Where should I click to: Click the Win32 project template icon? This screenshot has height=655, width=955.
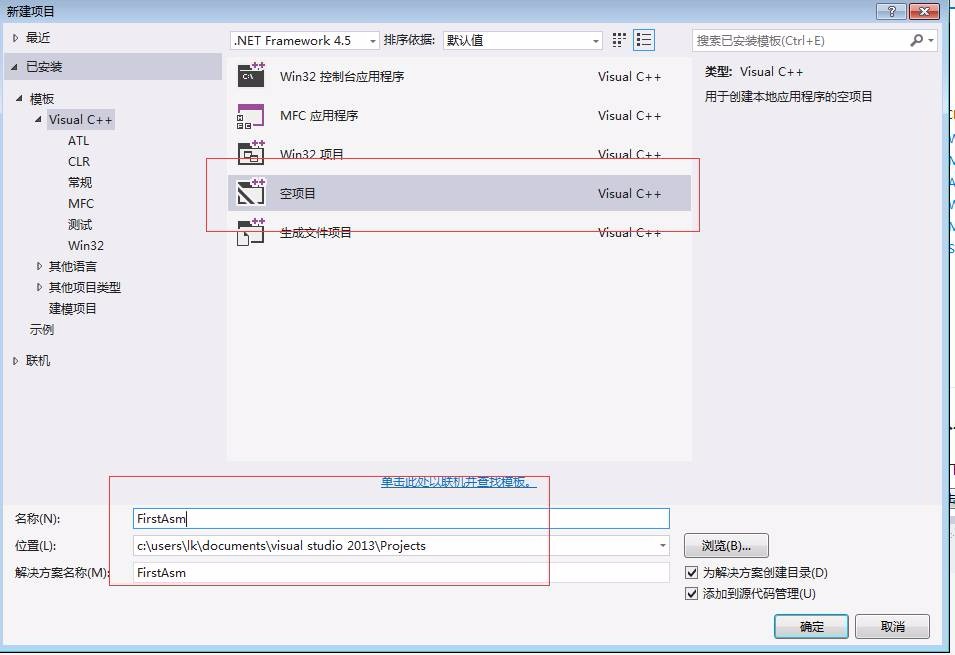251,154
